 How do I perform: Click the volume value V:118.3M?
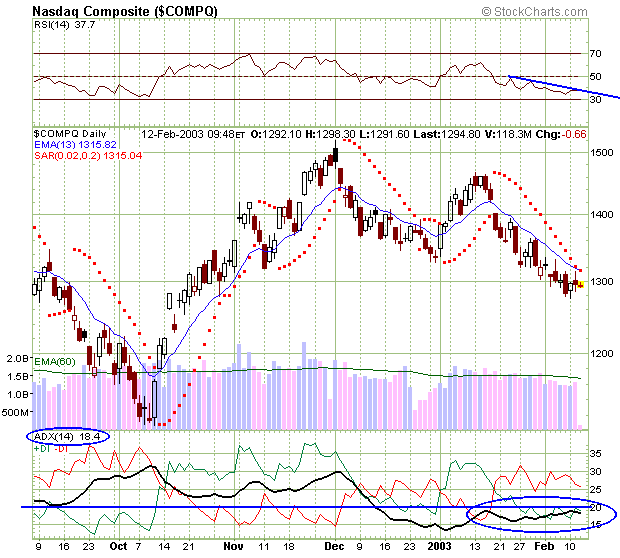508,134
